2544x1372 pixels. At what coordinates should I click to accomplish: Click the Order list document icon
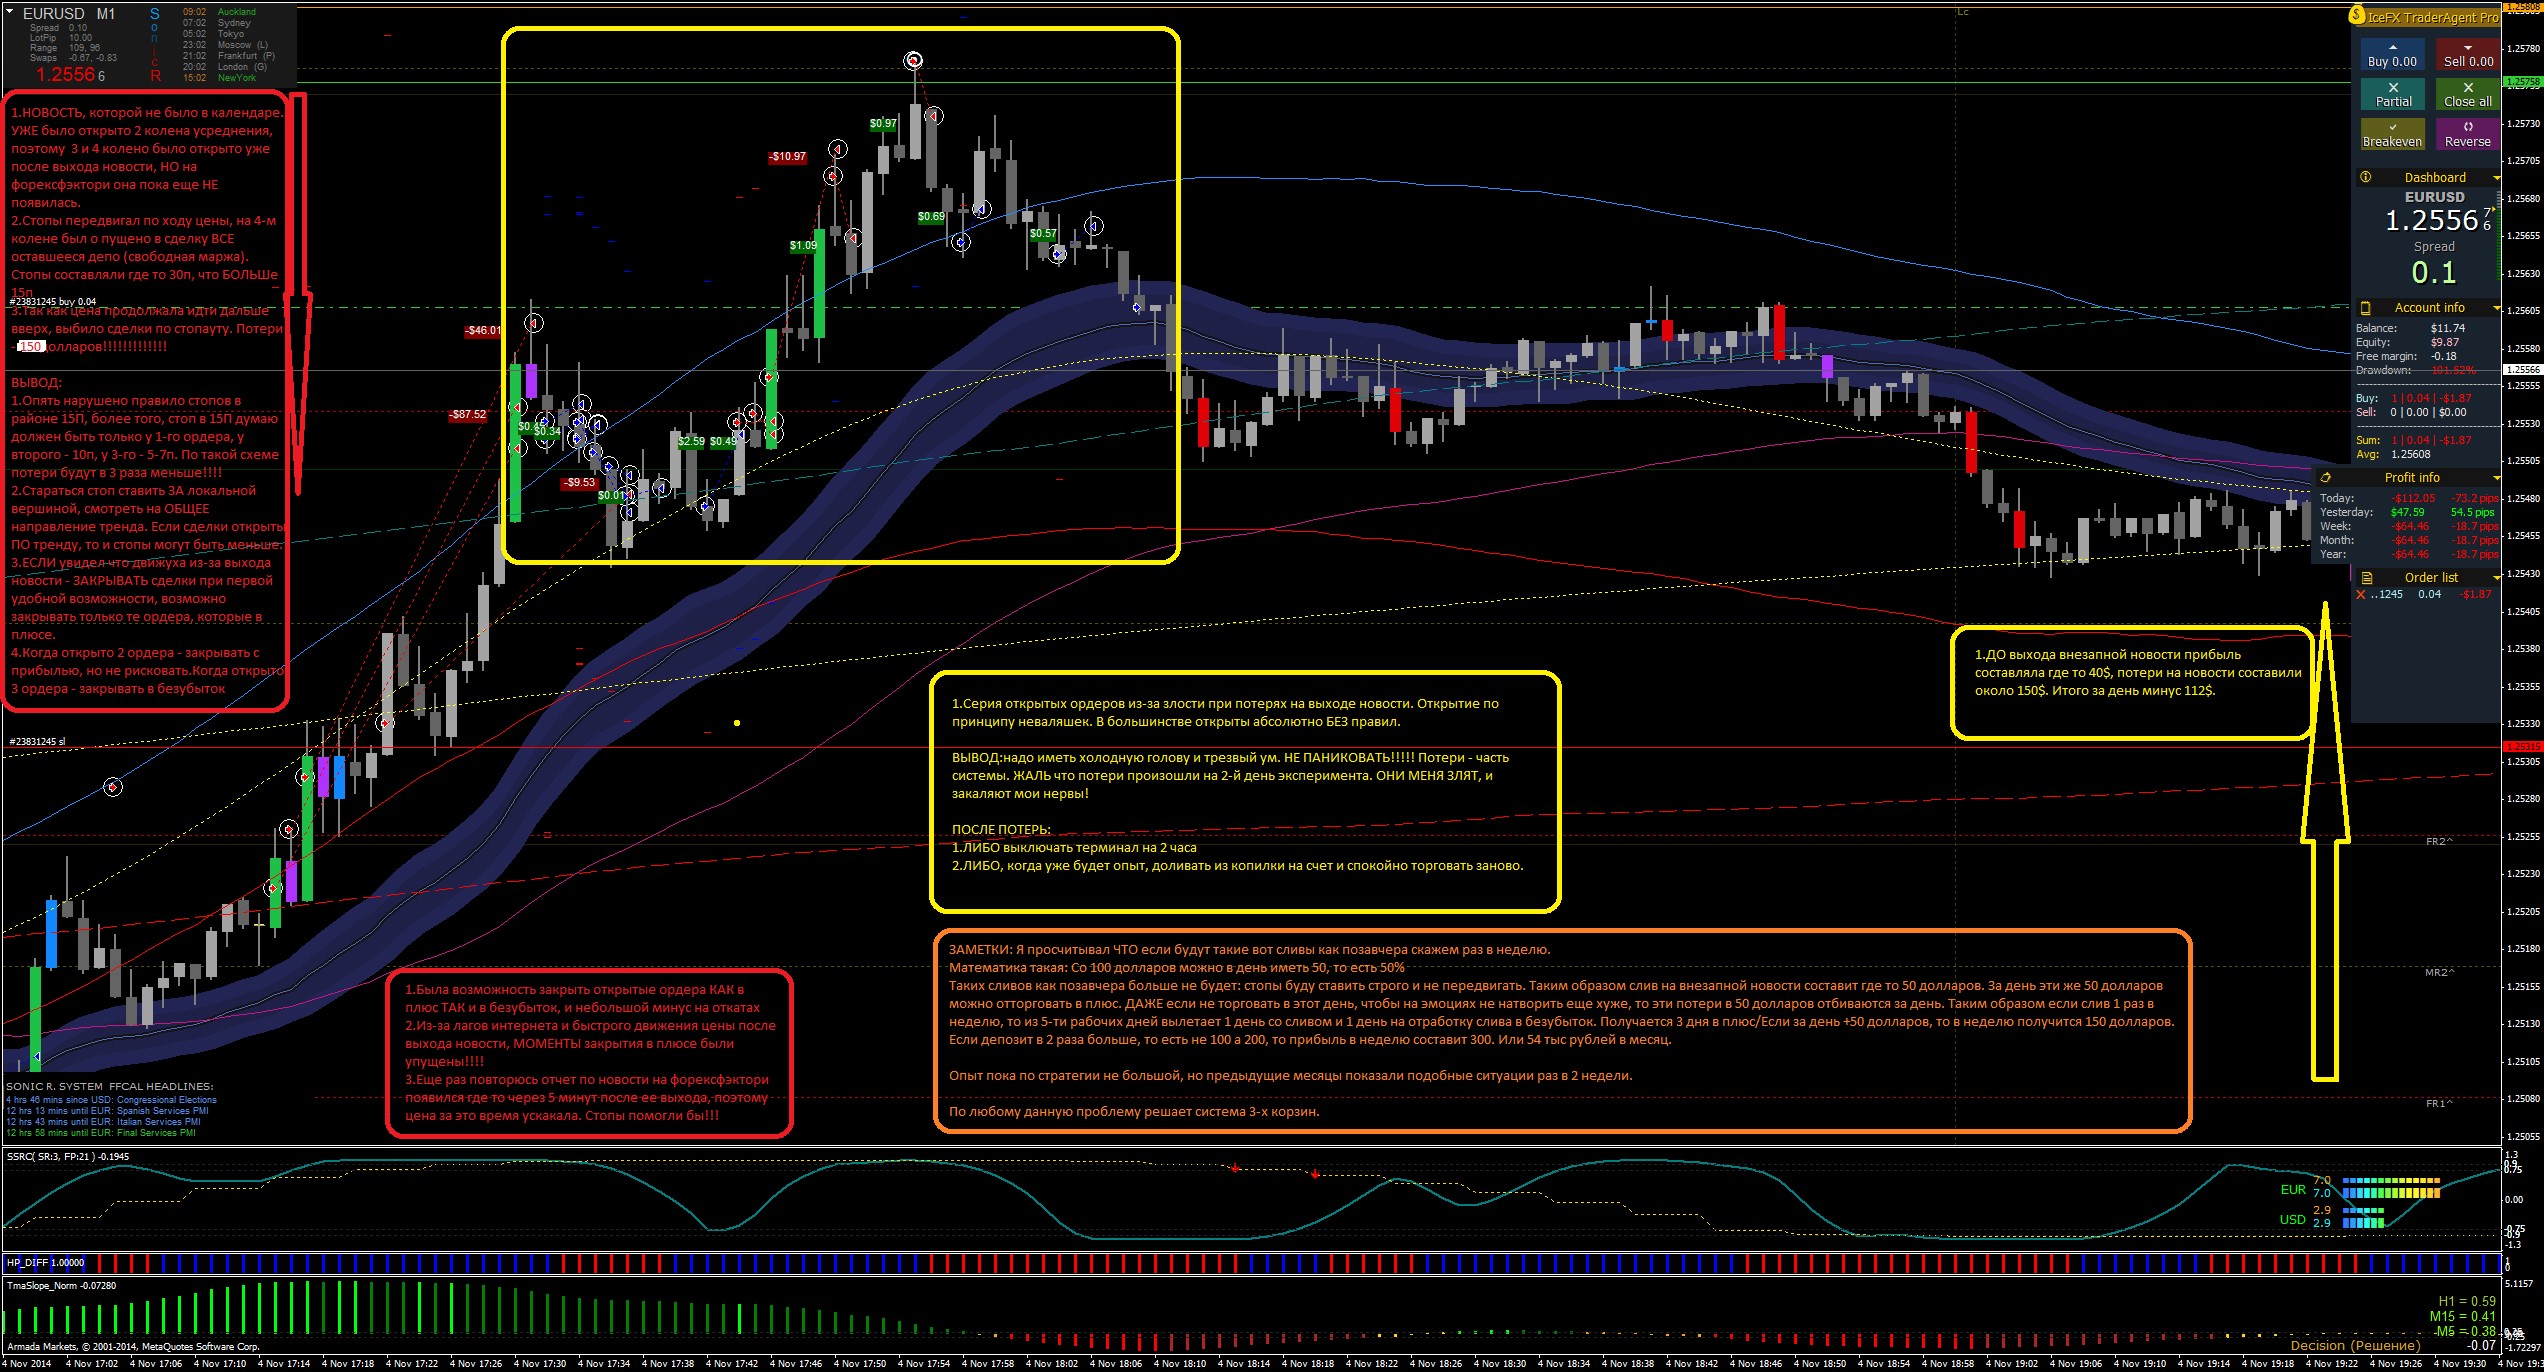point(2367,578)
